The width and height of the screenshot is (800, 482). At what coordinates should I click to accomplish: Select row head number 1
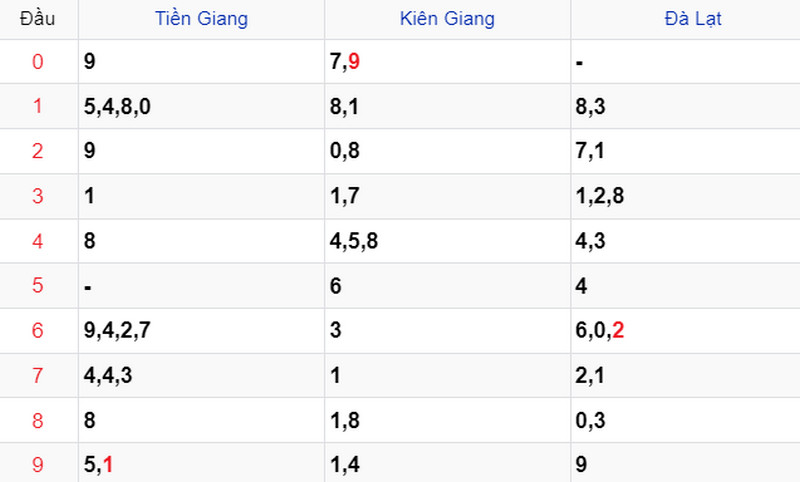coord(38,106)
